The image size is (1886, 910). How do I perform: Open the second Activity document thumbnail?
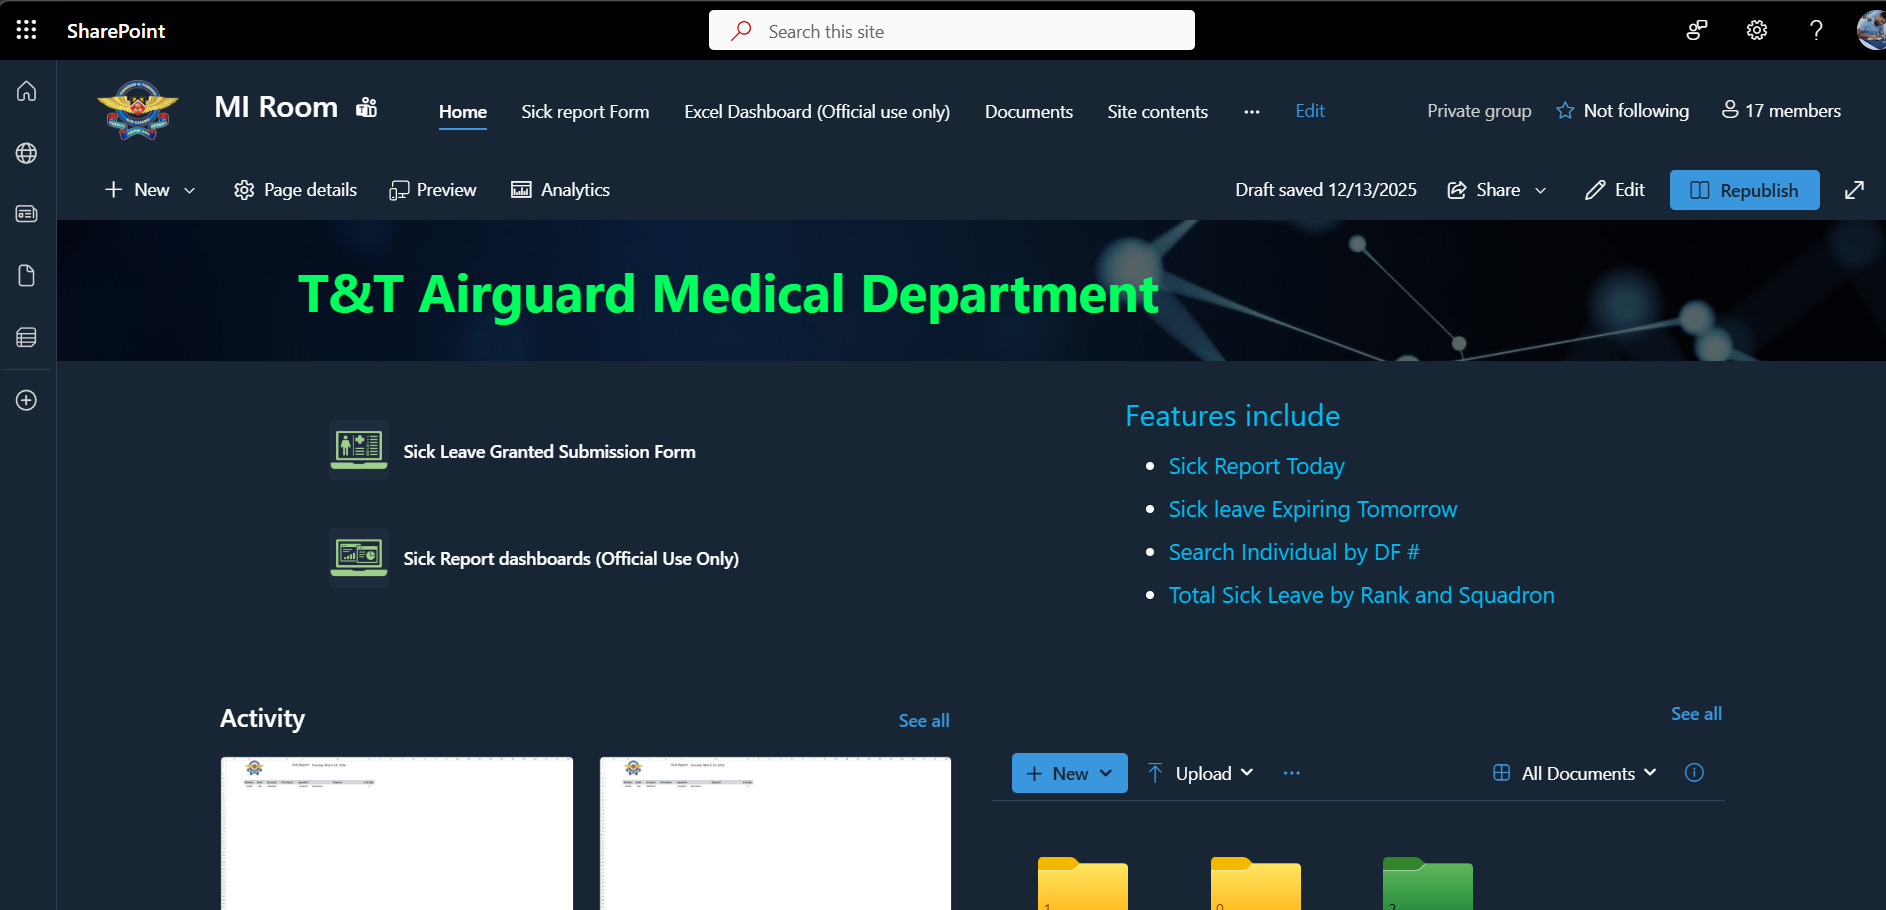[775, 833]
